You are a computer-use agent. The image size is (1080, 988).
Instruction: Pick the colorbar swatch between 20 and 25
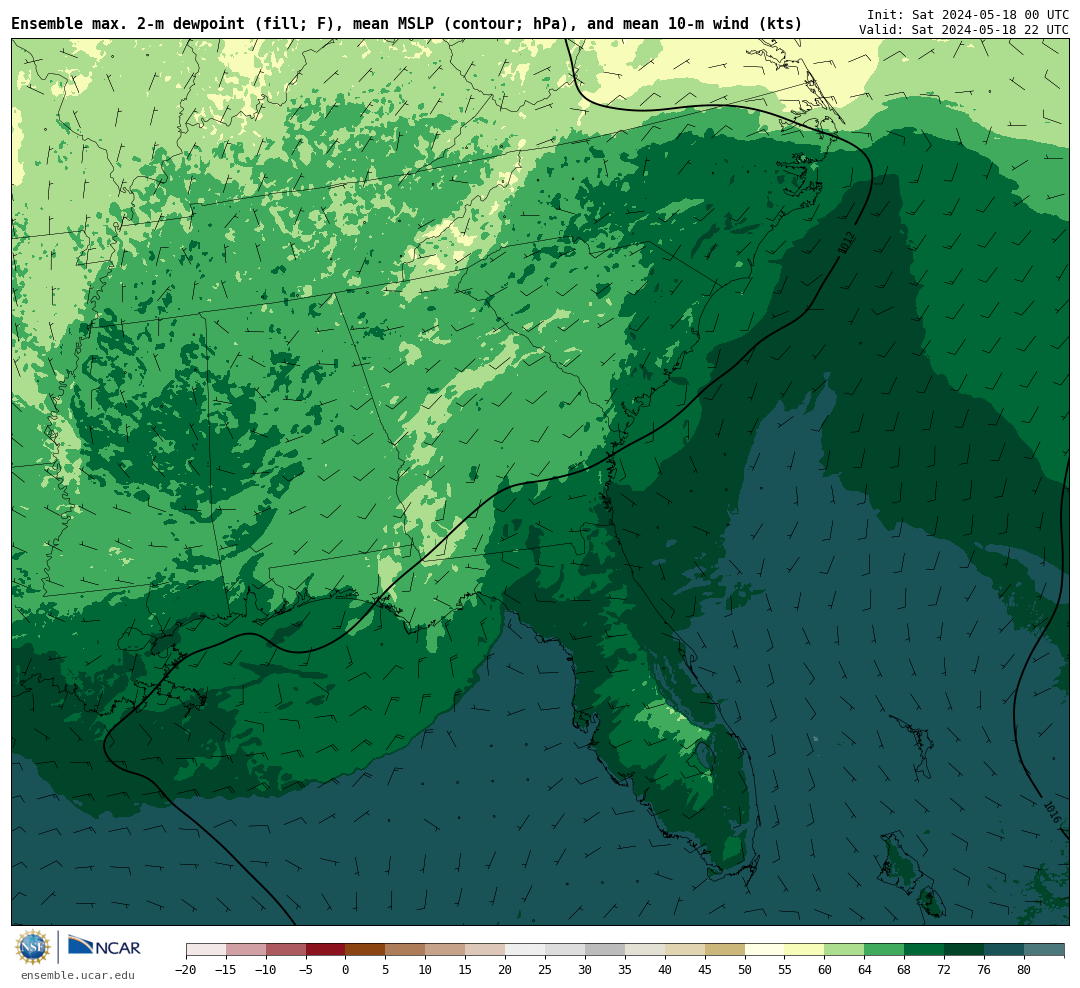(526, 950)
